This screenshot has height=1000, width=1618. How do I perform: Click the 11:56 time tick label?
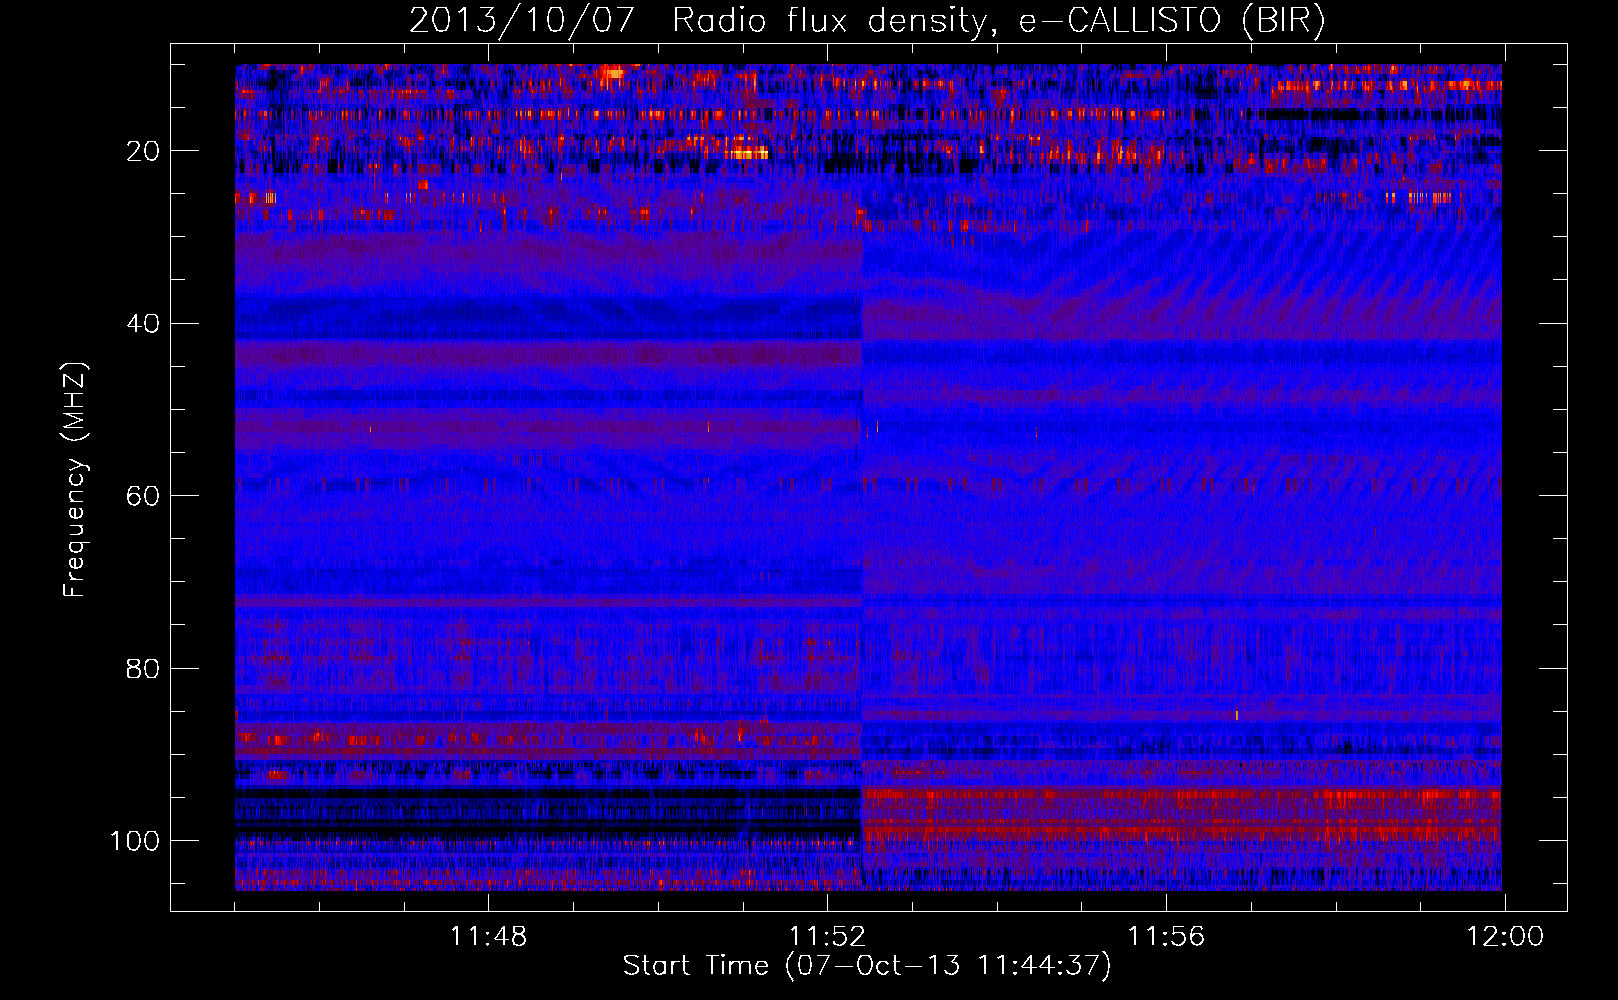tap(1166, 937)
